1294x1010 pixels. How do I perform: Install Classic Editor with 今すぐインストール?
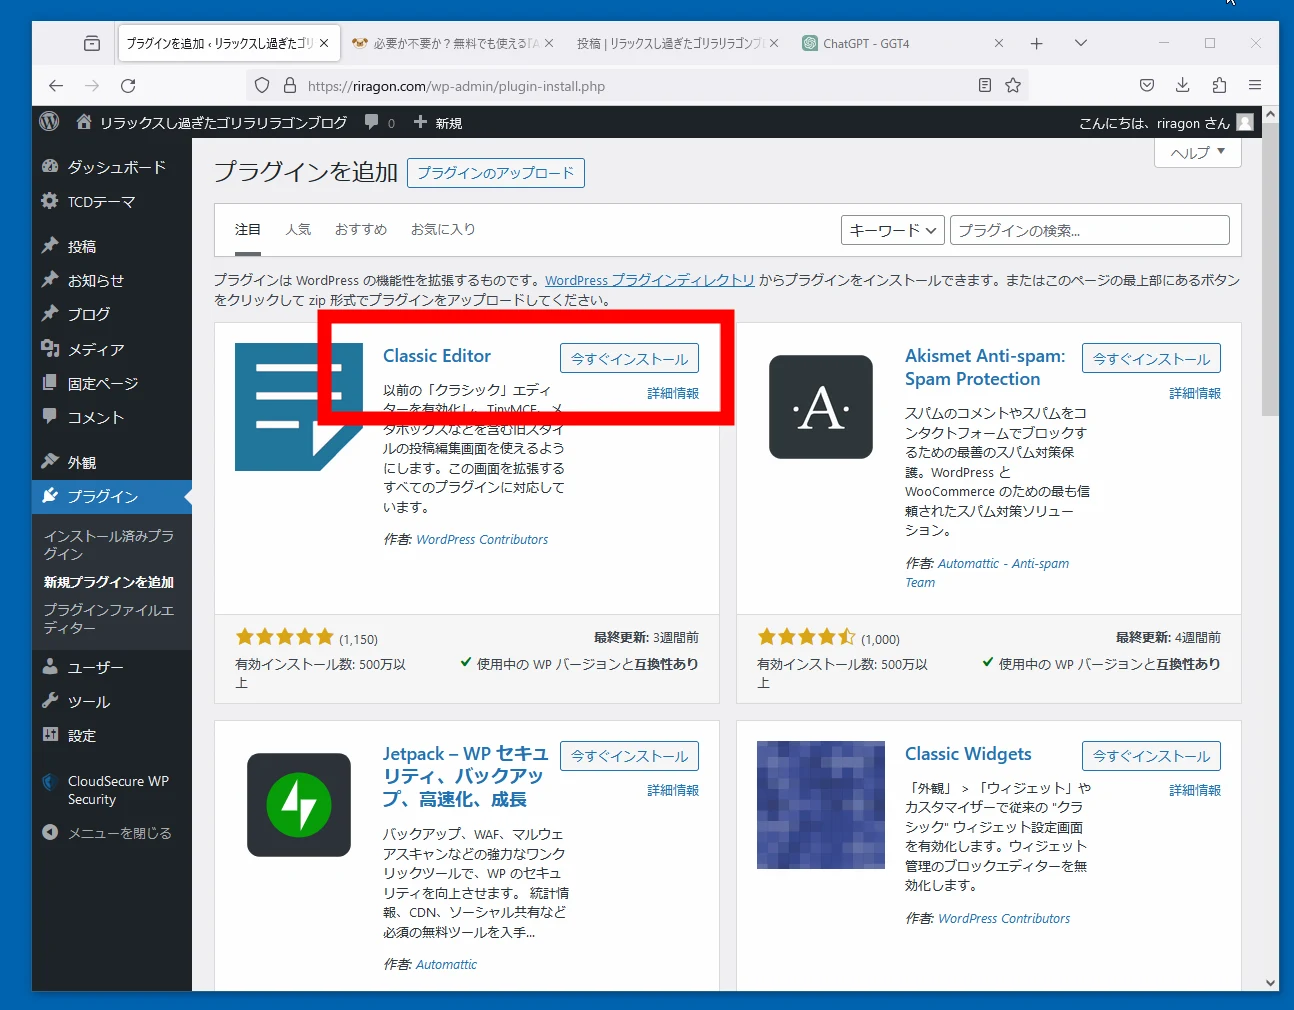[629, 359]
